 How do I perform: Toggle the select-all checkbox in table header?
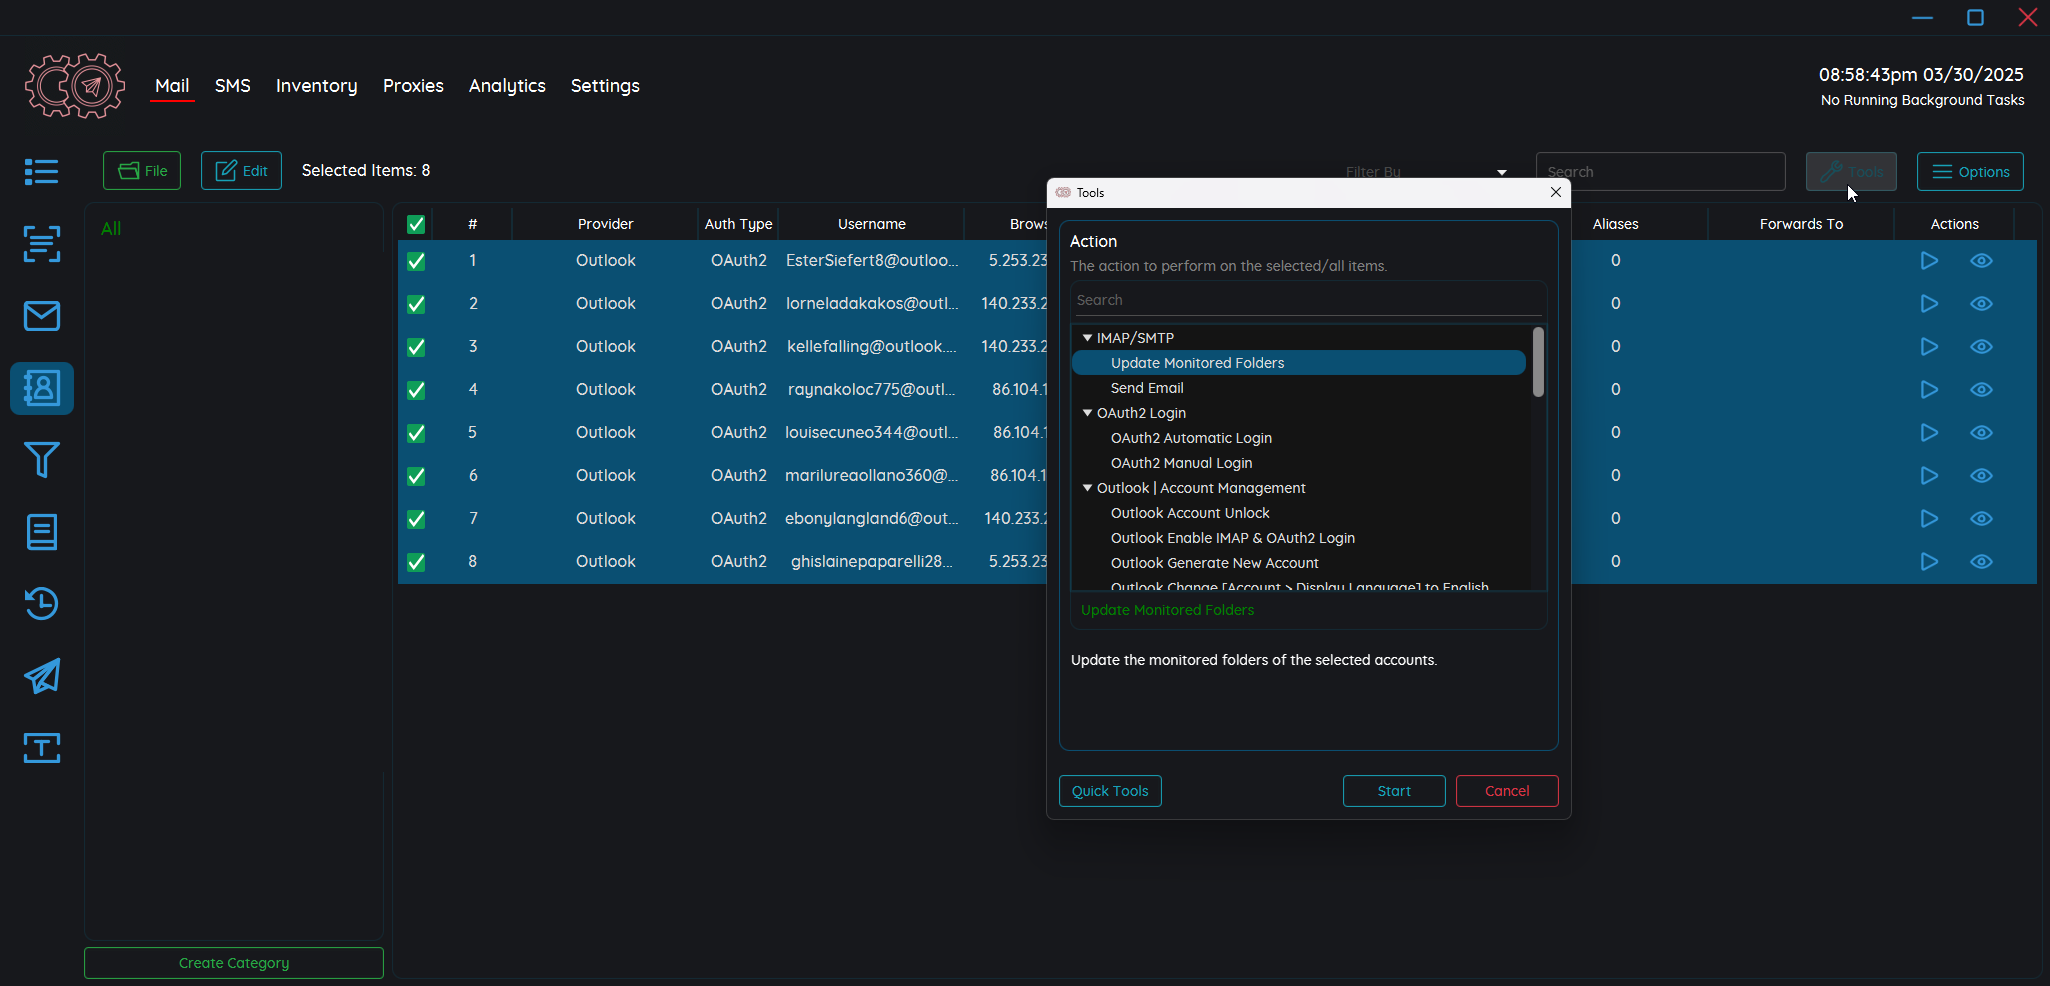pyautogui.click(x=416, y=224)
